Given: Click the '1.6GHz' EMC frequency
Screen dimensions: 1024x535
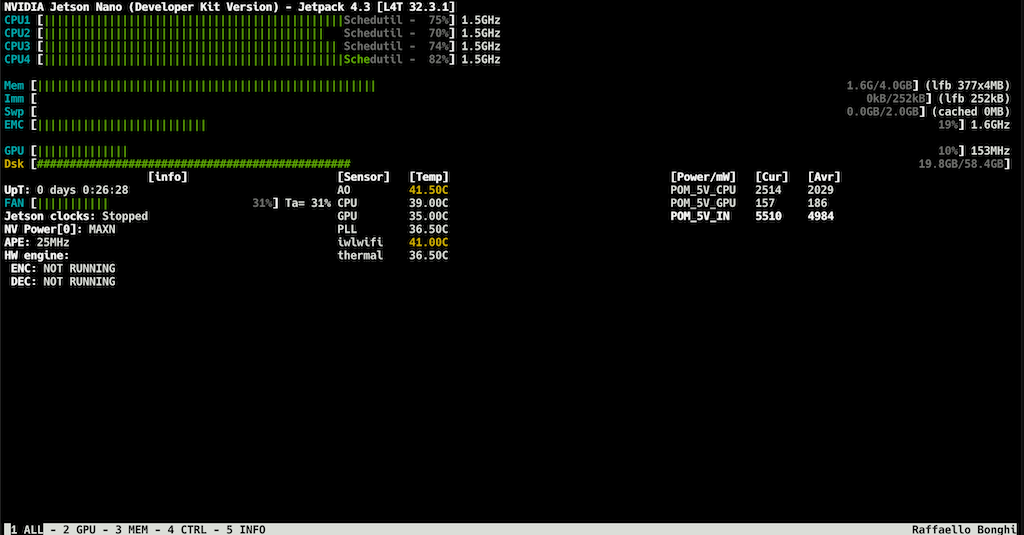Looking at the screenshot, I should pyautogui.click(x=990, y=125).
